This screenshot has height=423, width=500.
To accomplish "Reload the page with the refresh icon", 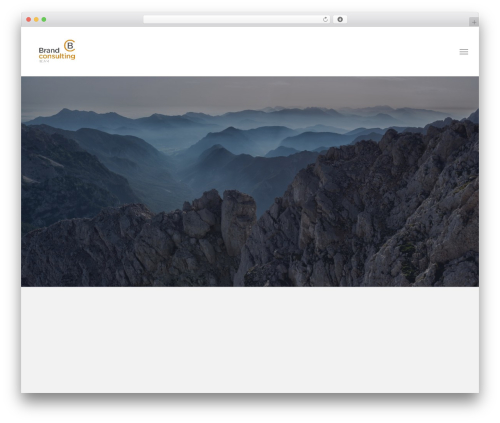I will coord(325,20).
